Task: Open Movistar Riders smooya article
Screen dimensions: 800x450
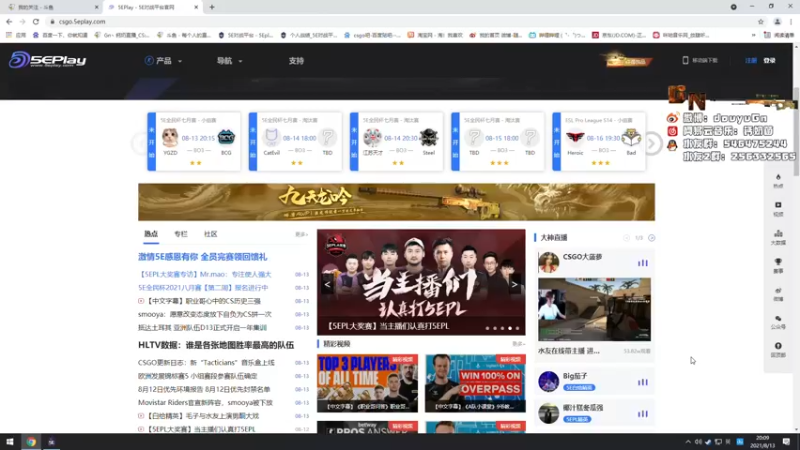Action: 205,403
